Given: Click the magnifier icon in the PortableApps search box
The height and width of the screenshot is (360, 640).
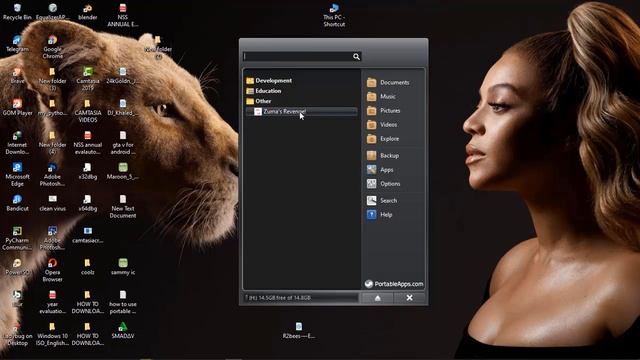Looking at the screenshot, I should [x=356, y=56].
